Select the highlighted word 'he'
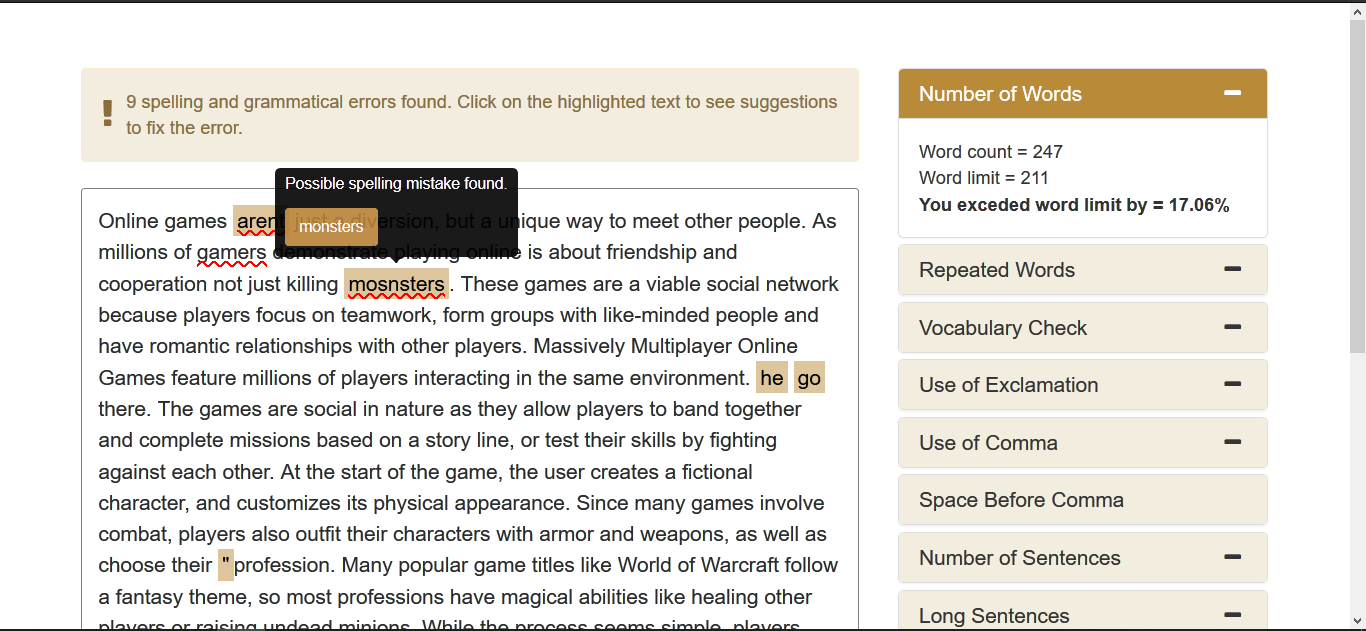Image resolution: width=1366 pixels, height=631 pixels. point(771,377)
